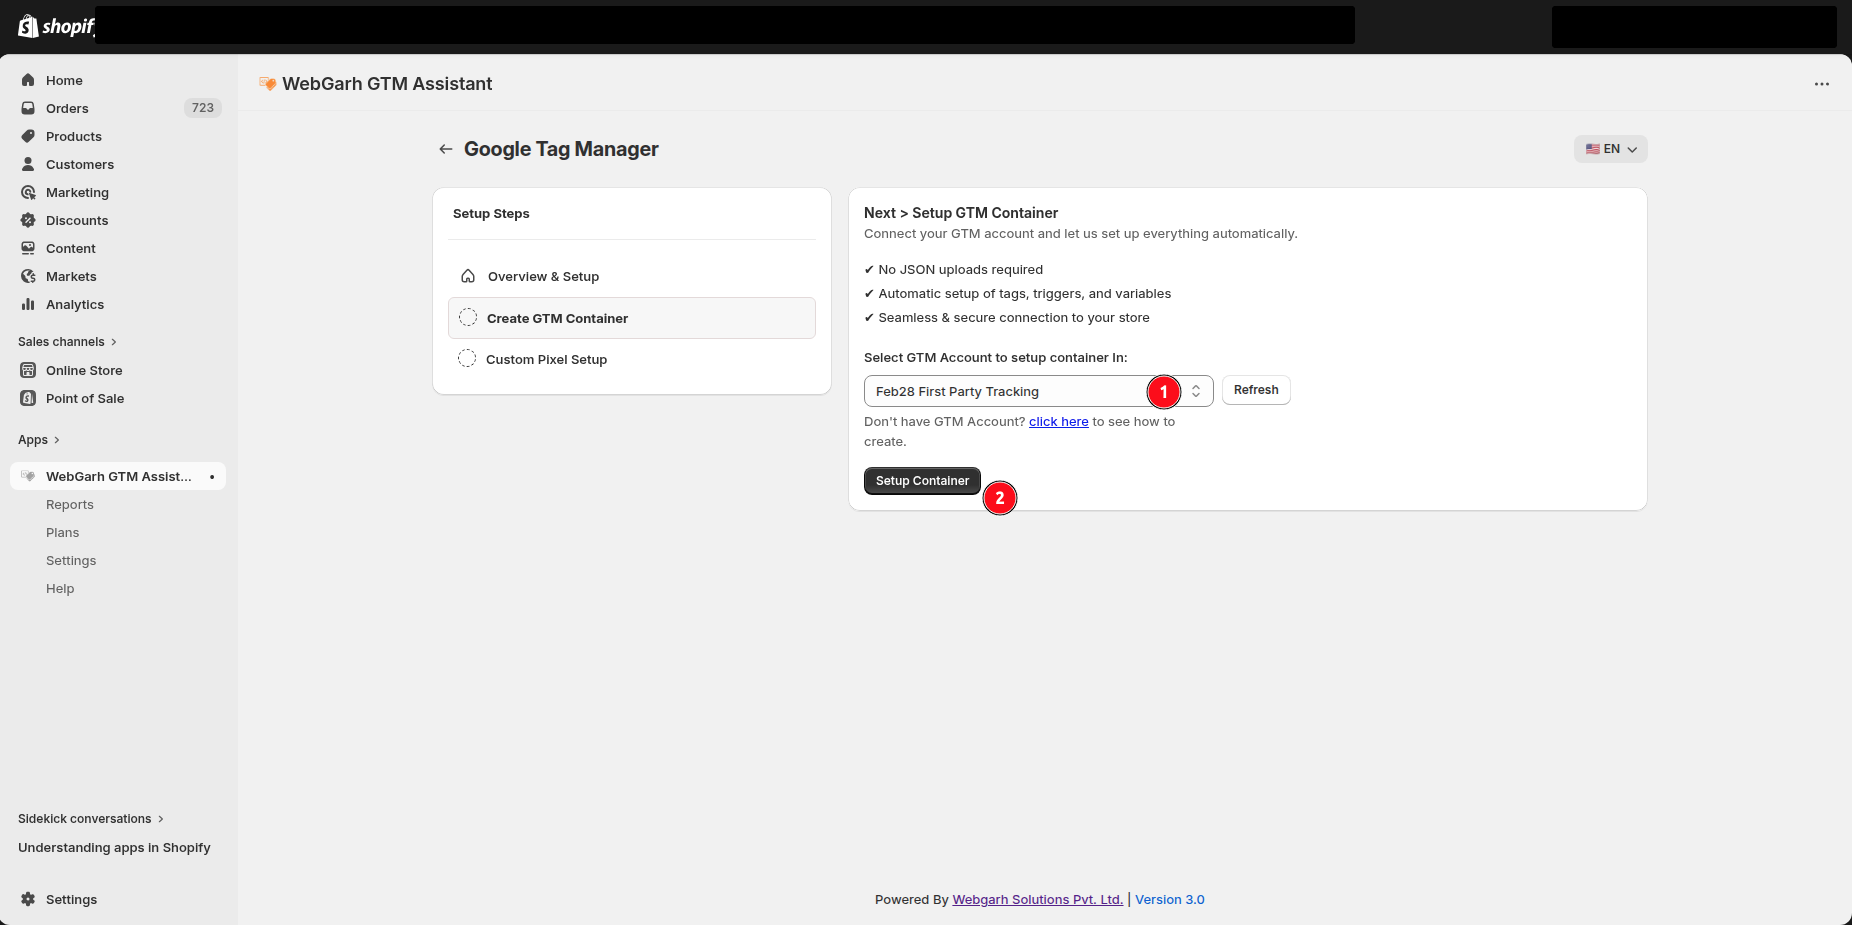Expand the Apps section
The image size is (1852, 925).
tap(39, 440)
